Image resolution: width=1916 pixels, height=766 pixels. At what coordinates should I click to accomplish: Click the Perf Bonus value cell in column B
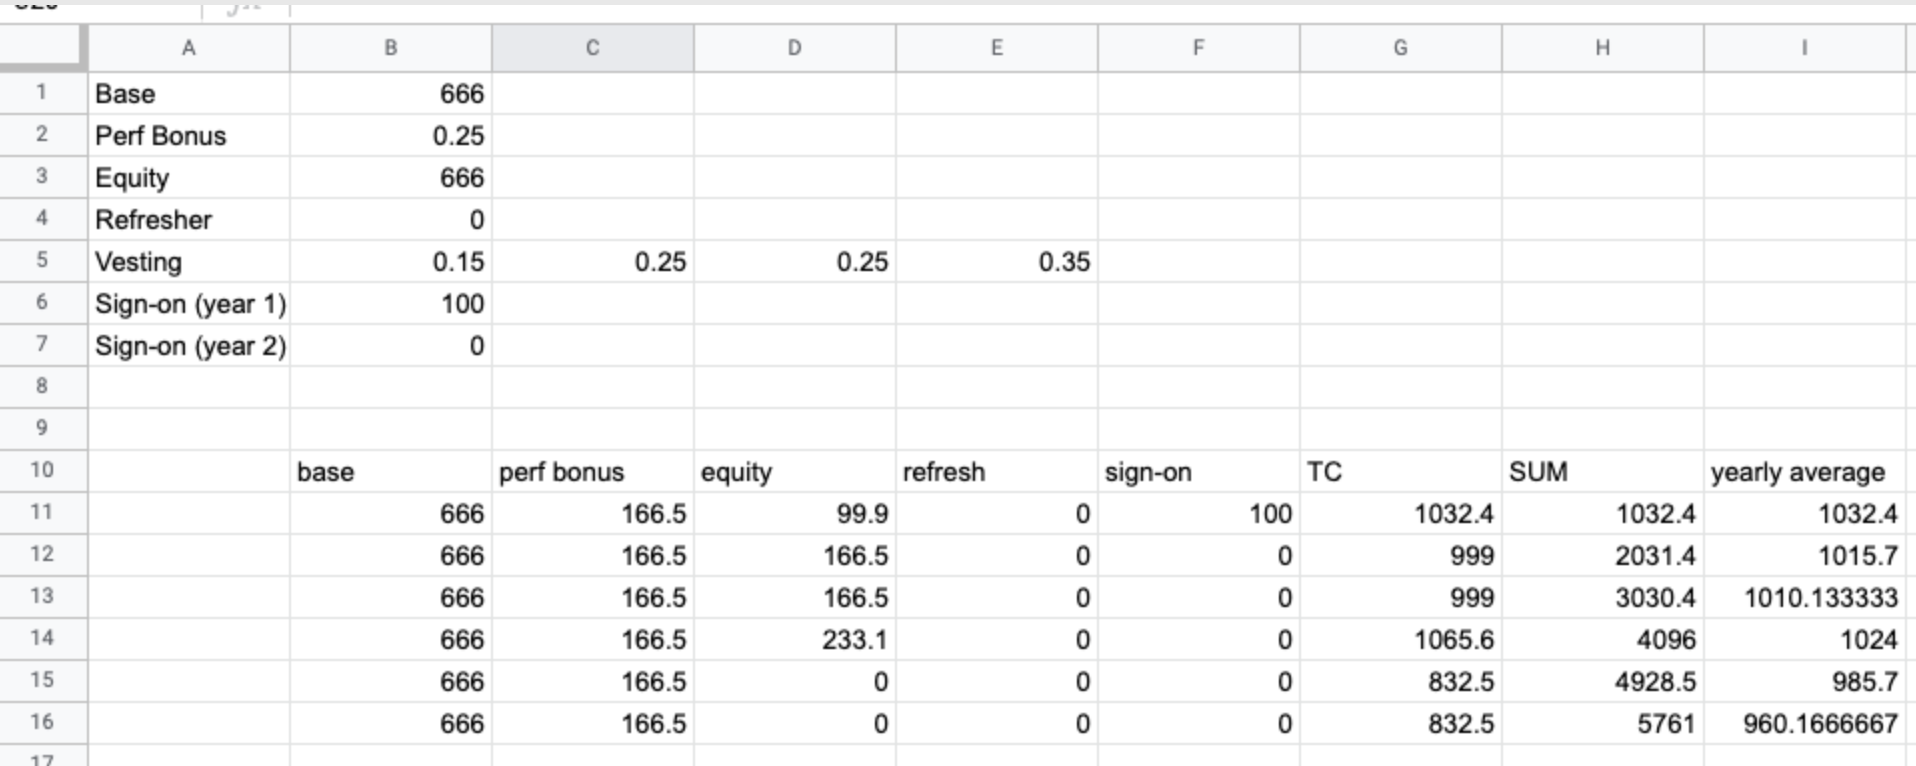[391, 136]
